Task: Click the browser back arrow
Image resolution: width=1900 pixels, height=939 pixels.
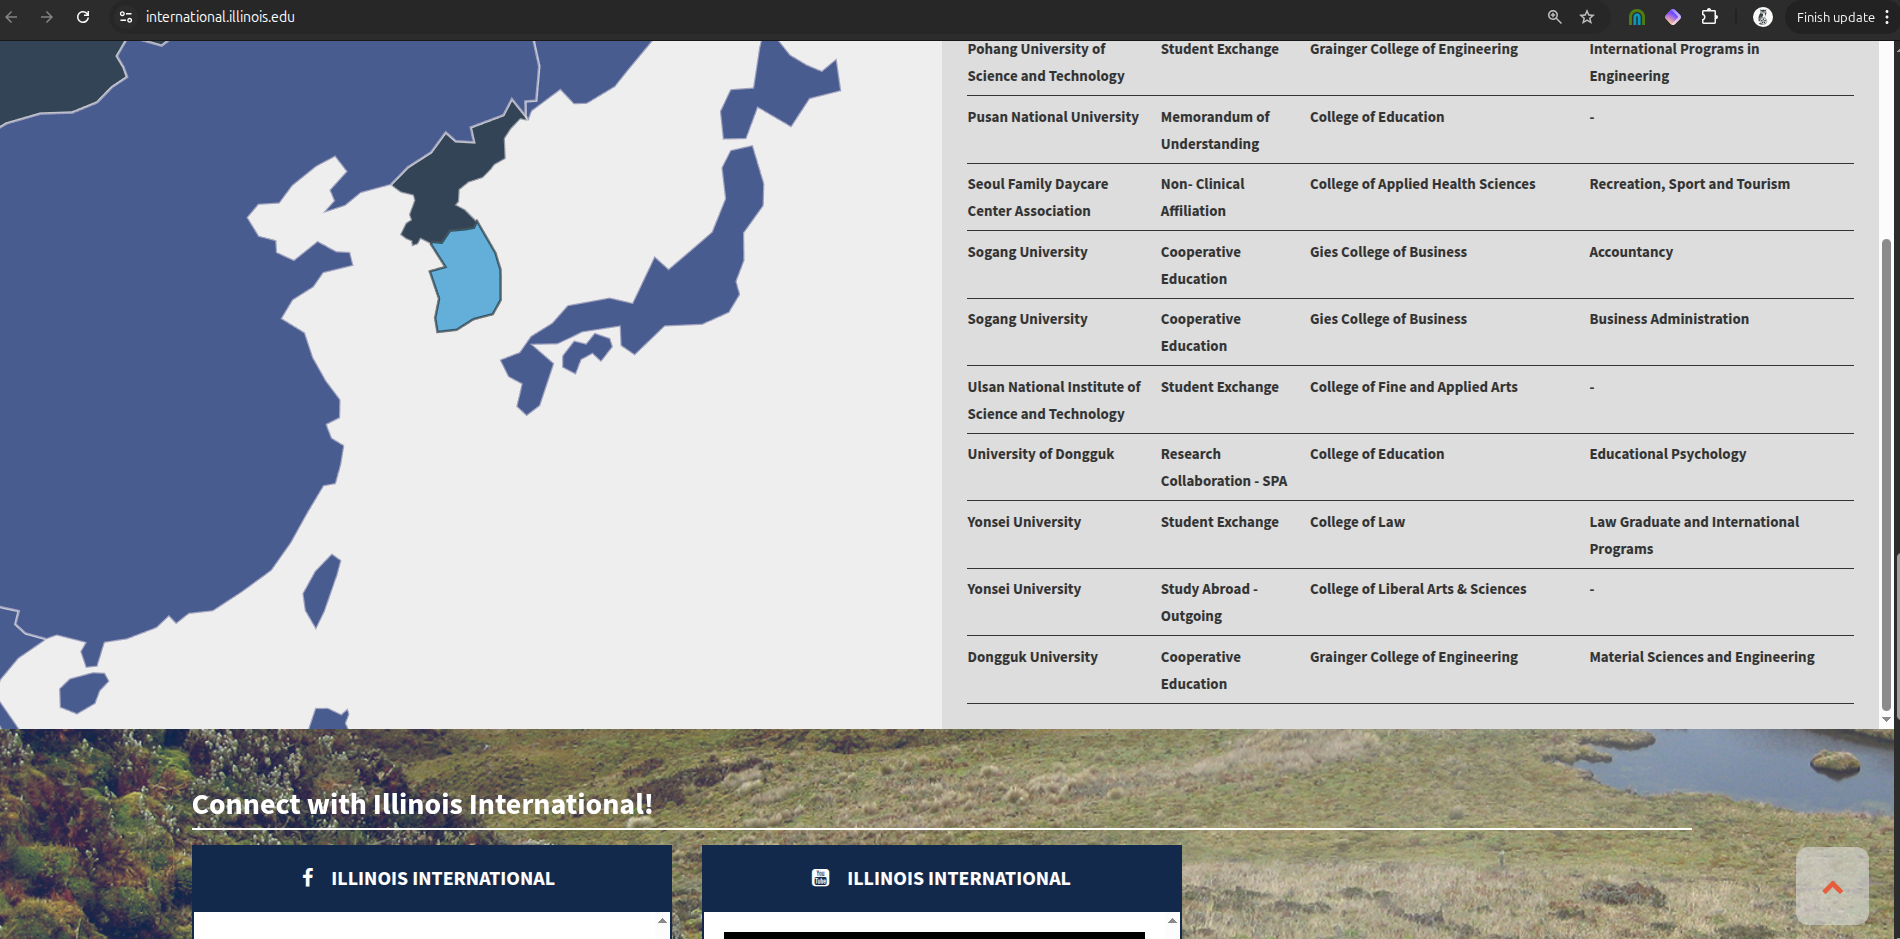Action: point(12,17)
